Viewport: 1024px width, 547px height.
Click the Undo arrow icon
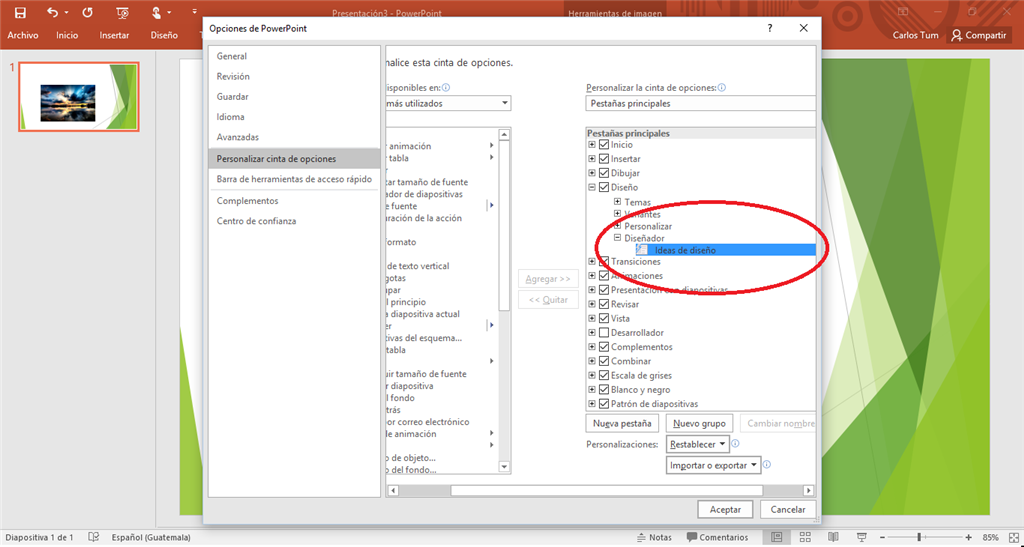[53, 12]
